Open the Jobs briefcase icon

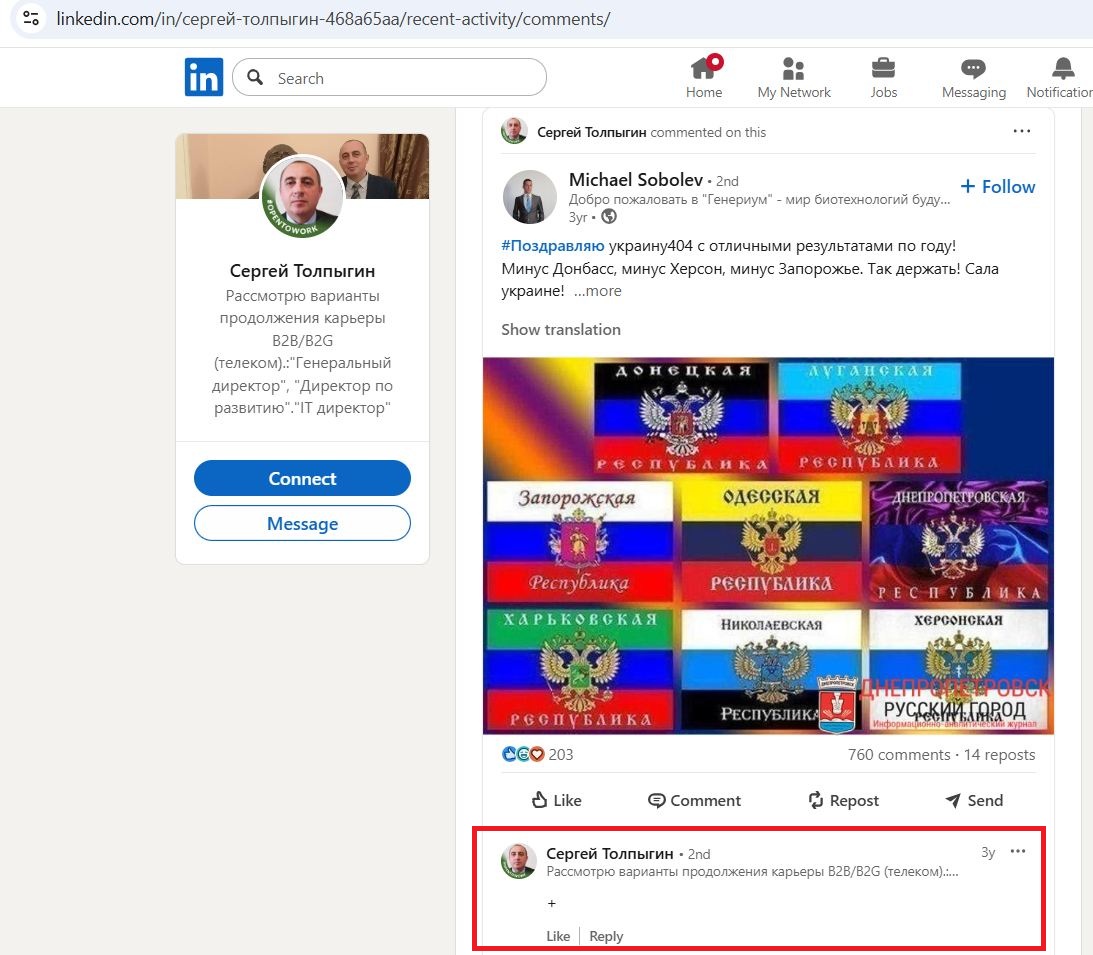883,70
